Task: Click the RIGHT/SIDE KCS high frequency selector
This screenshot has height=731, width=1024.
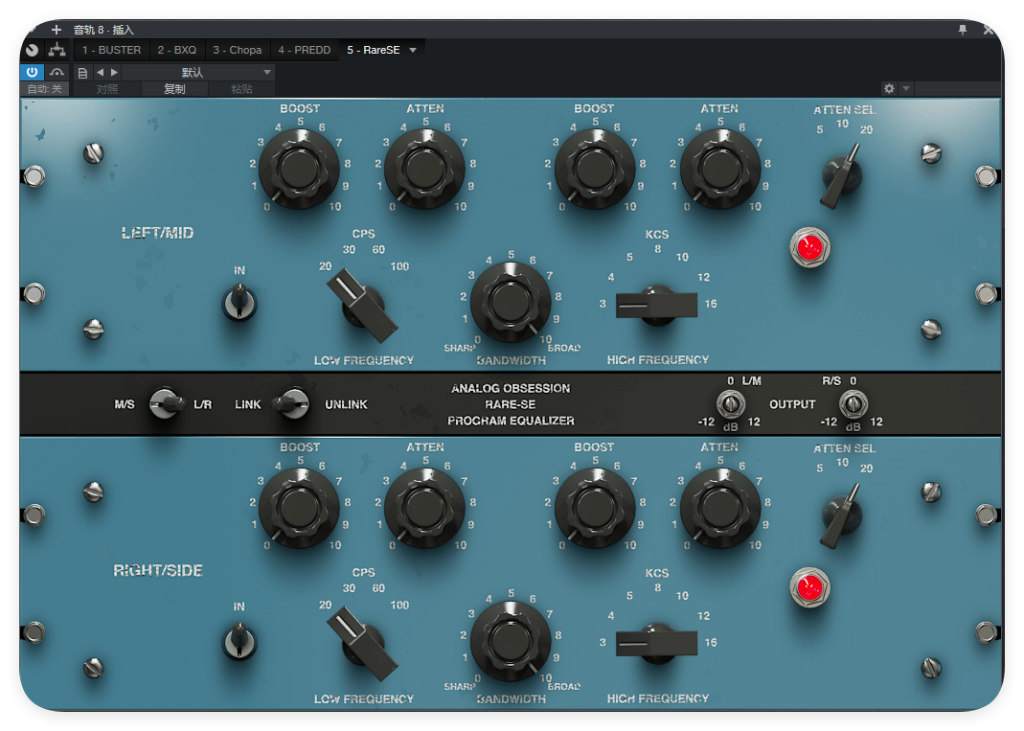Action: (656, 643)
